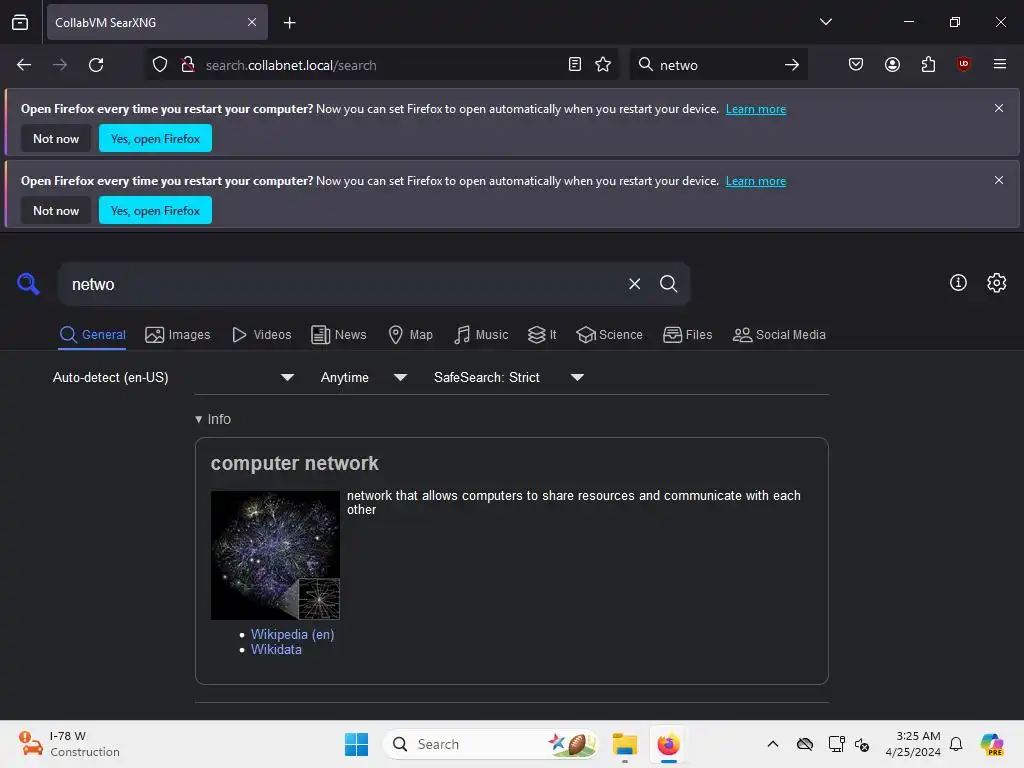Dismiss the second Open Firefox notification
This screenshot has height=768, width=1024.
point(999,180)
